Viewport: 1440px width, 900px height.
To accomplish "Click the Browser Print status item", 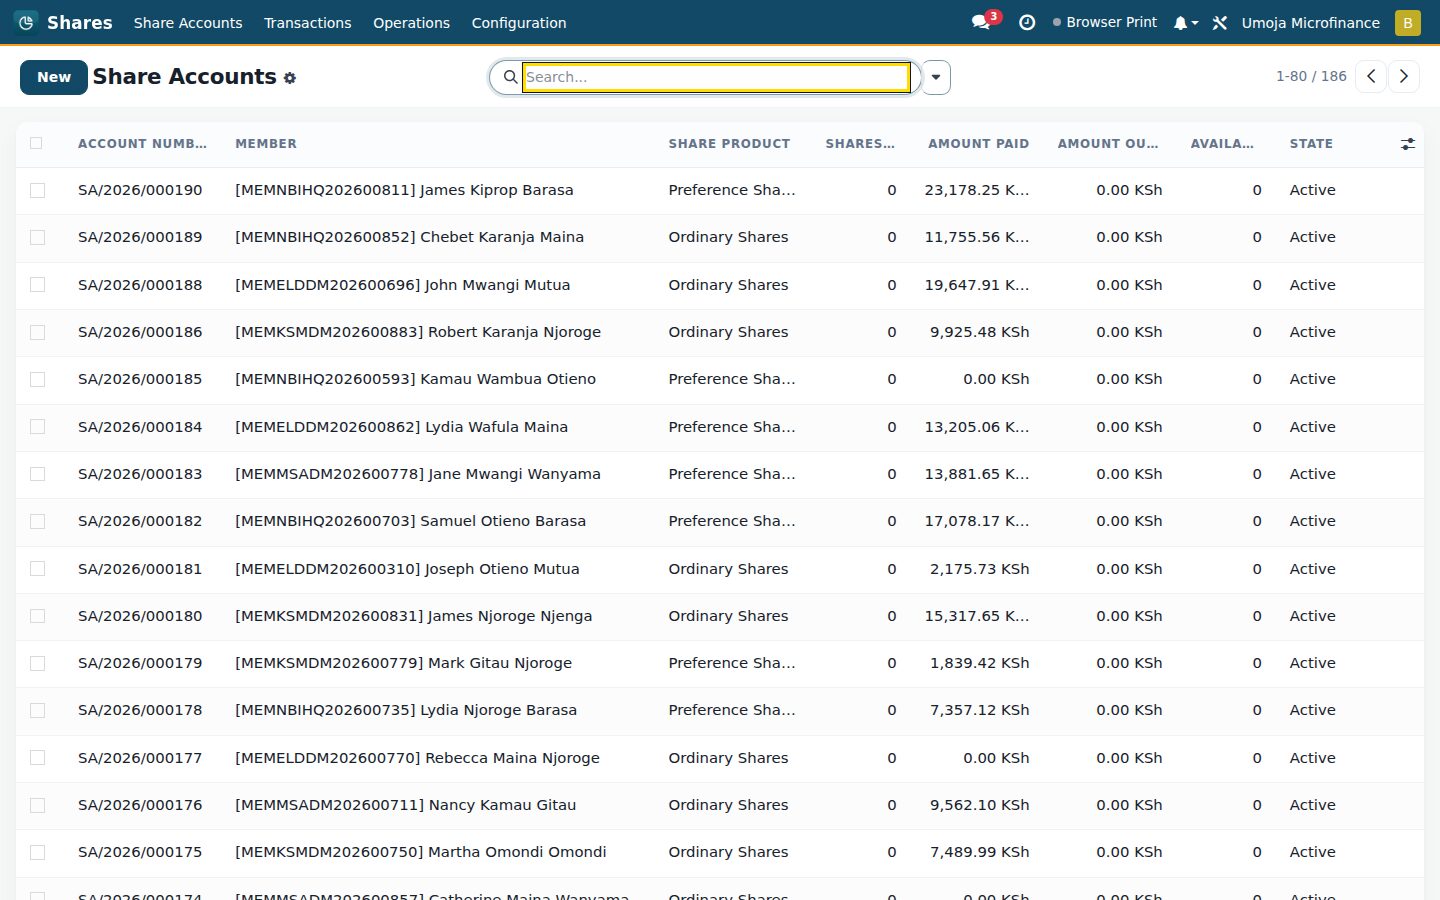I will pyautogui.click(x=1105, y=22).
